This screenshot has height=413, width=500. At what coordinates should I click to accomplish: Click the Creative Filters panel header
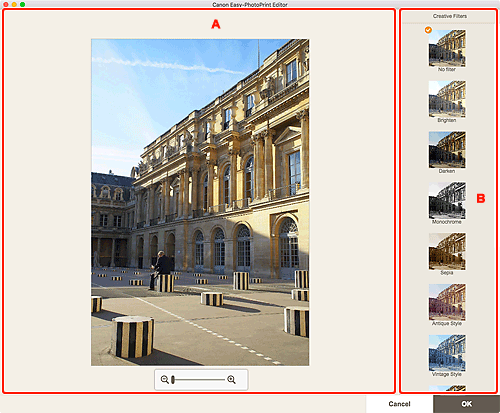(x=449, y=16)
